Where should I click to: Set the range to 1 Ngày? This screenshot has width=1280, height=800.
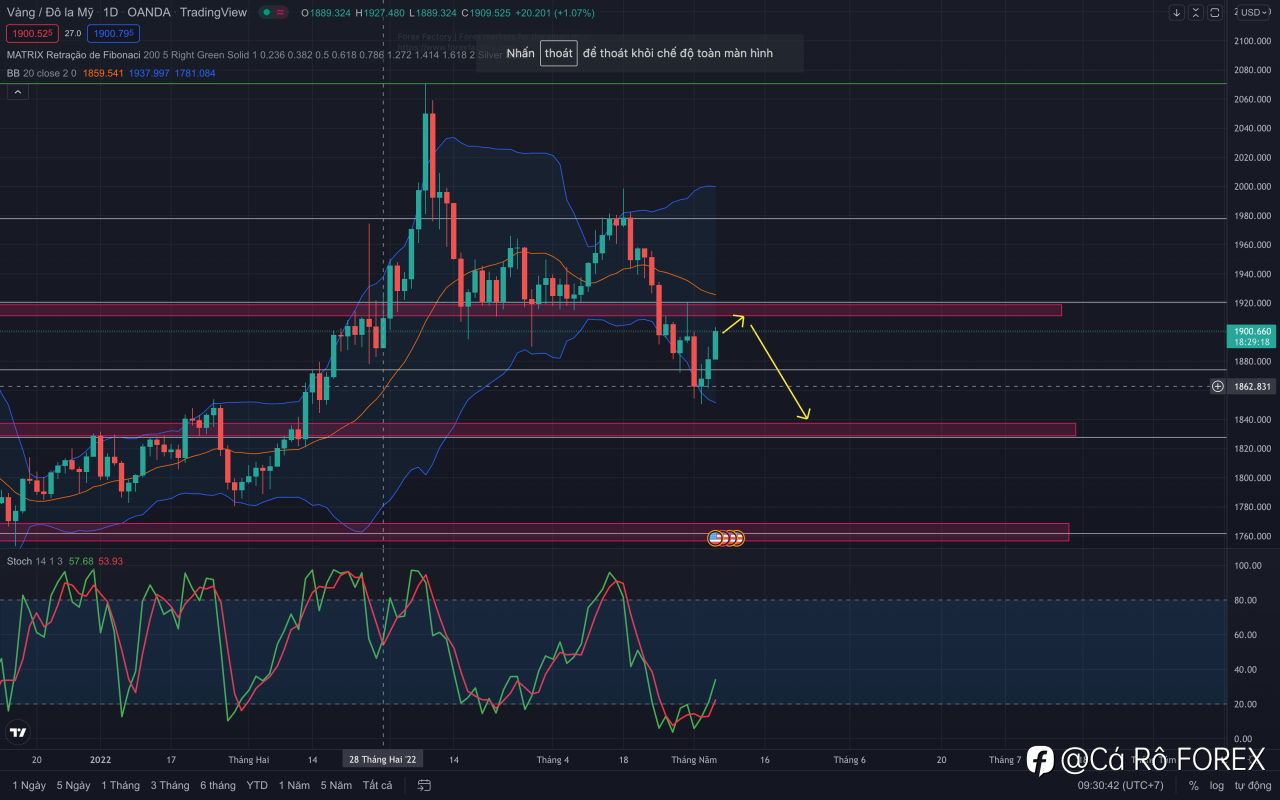click(29, 786)
